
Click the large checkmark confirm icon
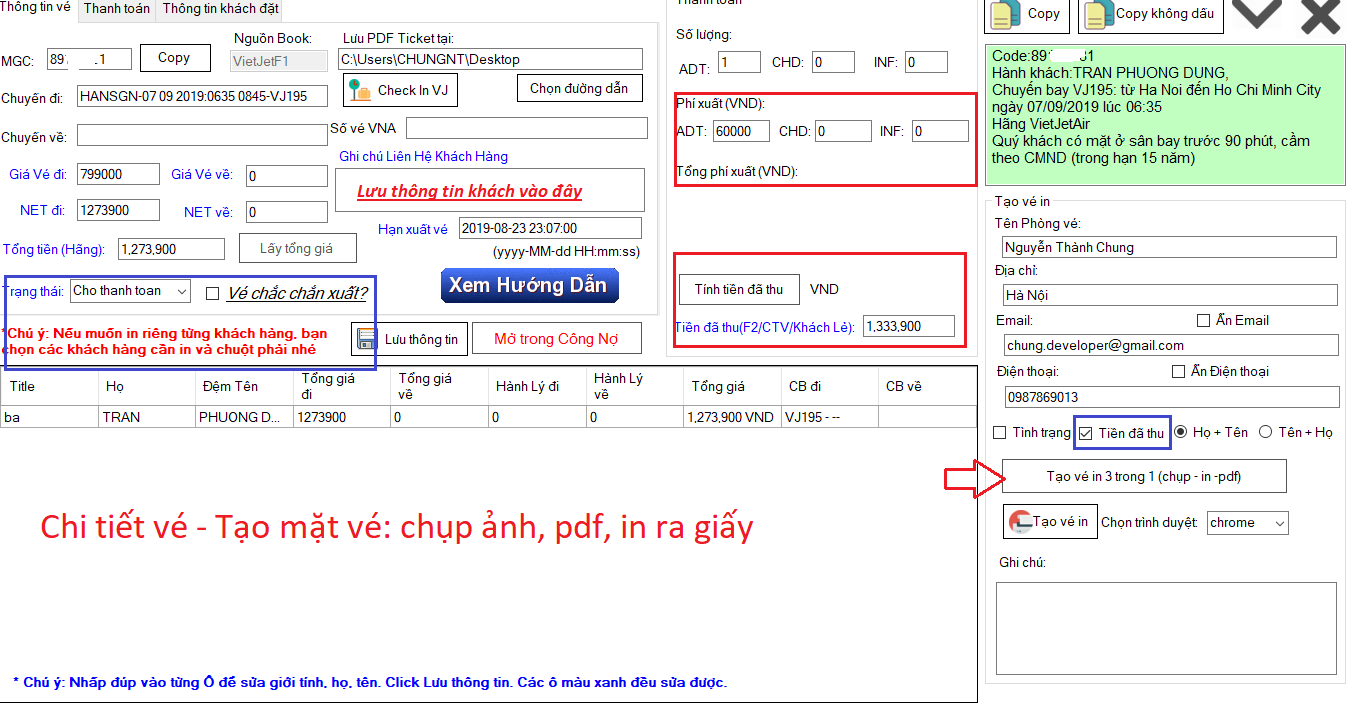[1257, 15]
